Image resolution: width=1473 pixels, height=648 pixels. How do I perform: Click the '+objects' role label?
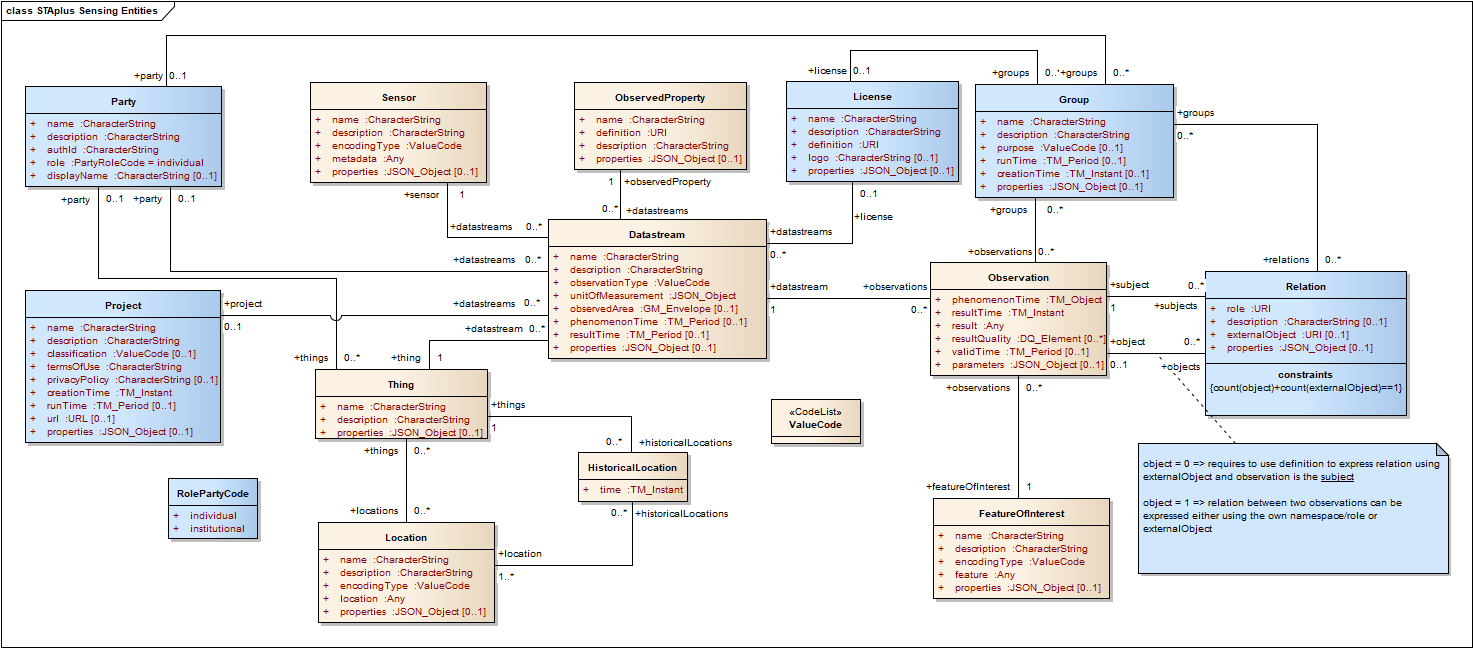tap(1180, 367)
